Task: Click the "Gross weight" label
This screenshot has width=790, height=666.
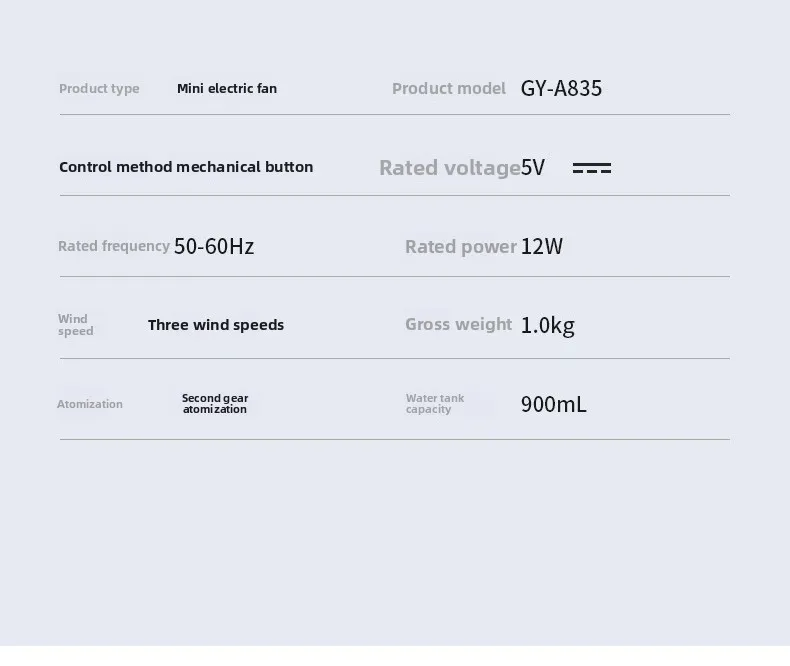Action: (458, 325)
